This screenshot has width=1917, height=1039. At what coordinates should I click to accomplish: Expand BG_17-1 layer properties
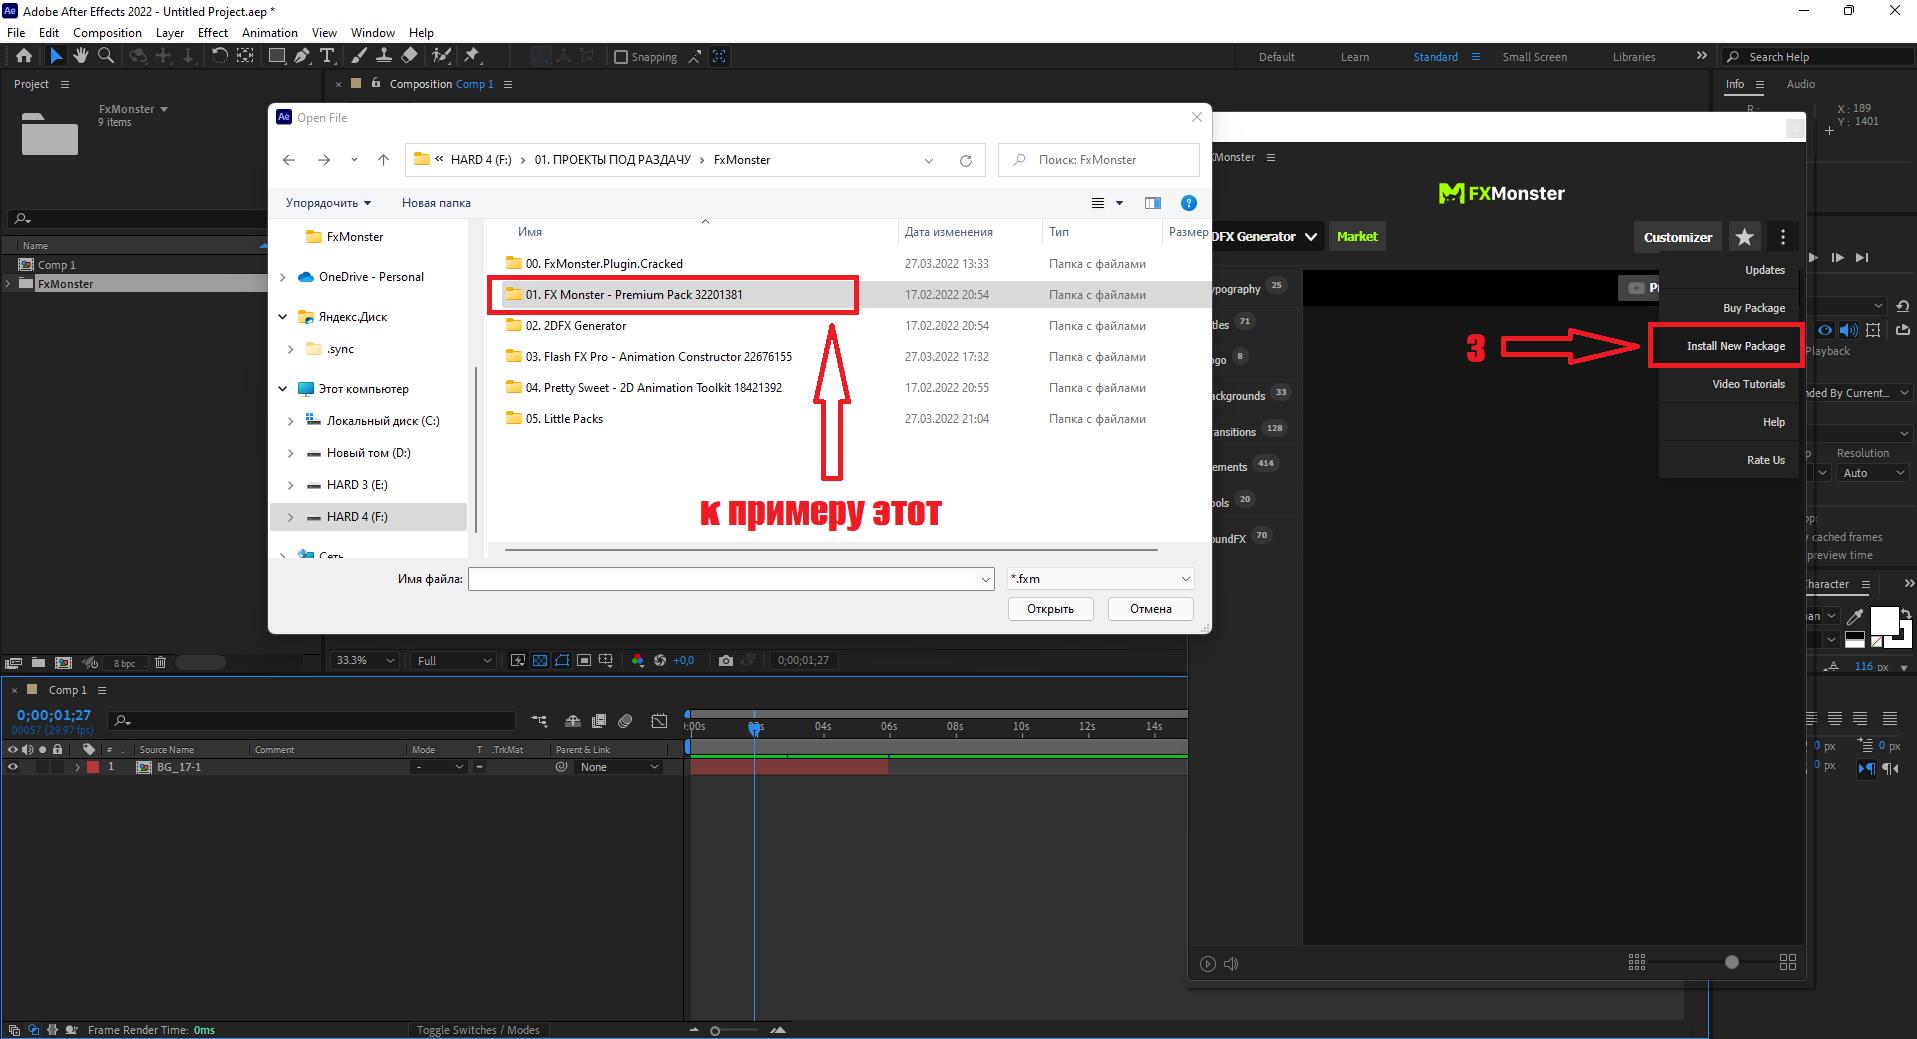77,767
